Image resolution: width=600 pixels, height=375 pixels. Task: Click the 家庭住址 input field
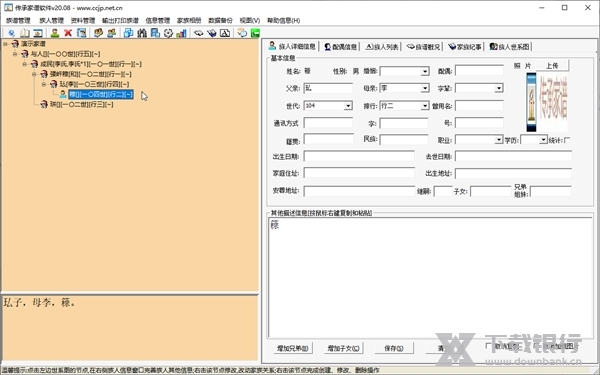click(x=359, y=173)
